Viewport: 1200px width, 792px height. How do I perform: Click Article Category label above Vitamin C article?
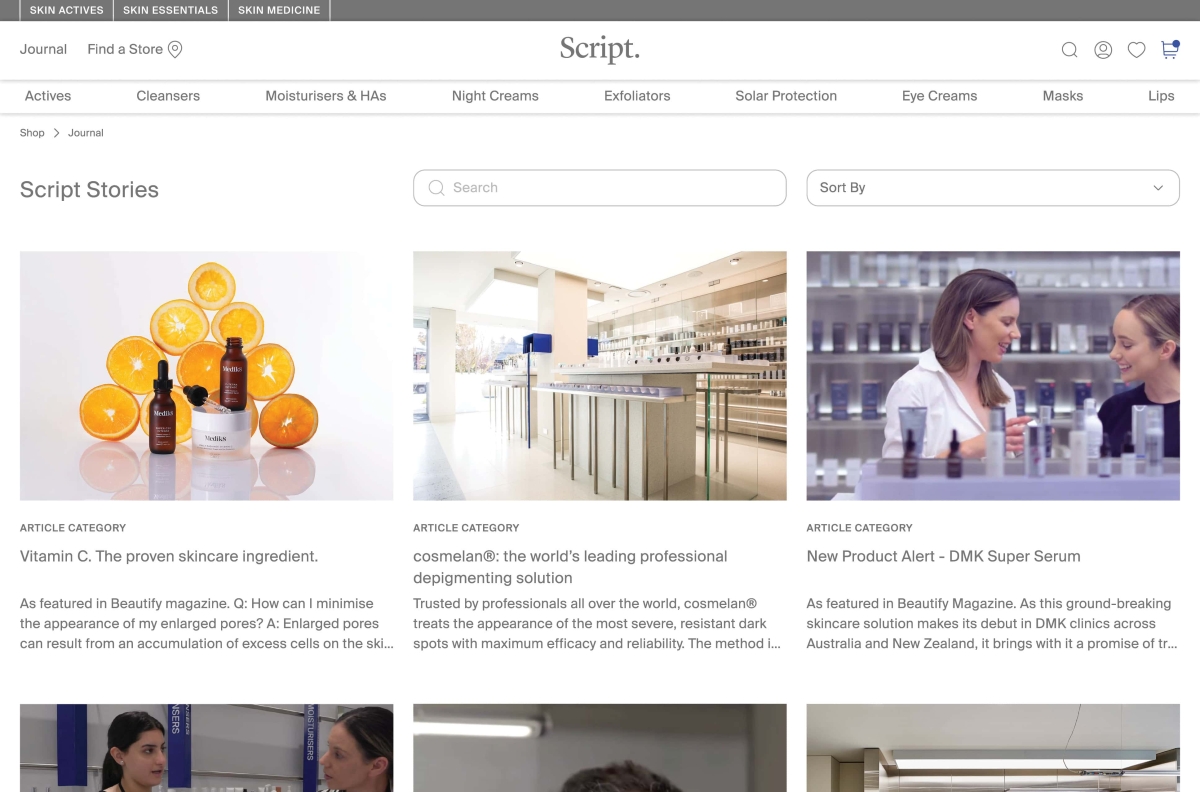pyautogui.click(x=73, y=528)
